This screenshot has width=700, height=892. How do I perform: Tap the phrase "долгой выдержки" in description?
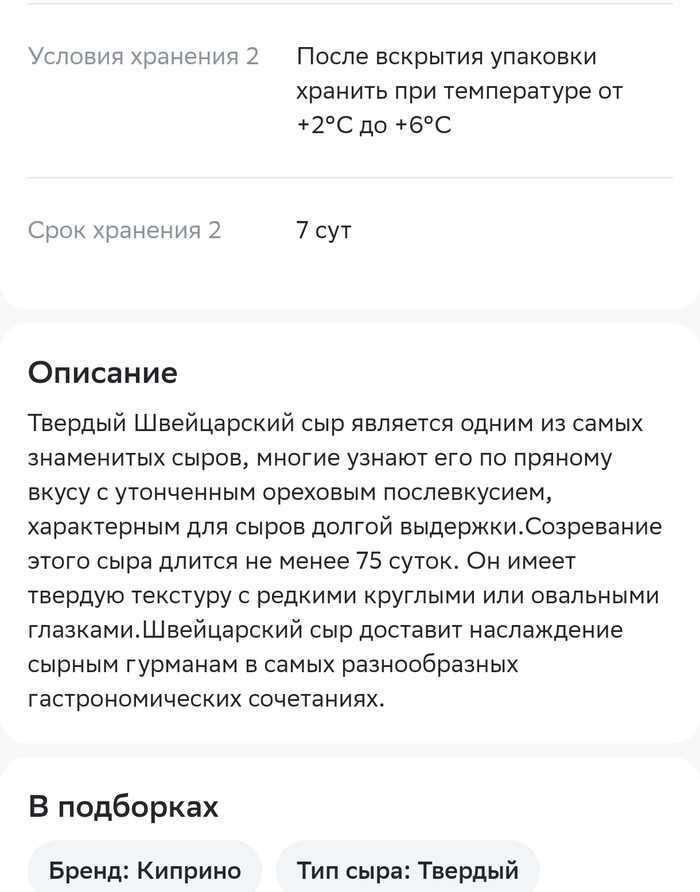(x=438, y=527)
